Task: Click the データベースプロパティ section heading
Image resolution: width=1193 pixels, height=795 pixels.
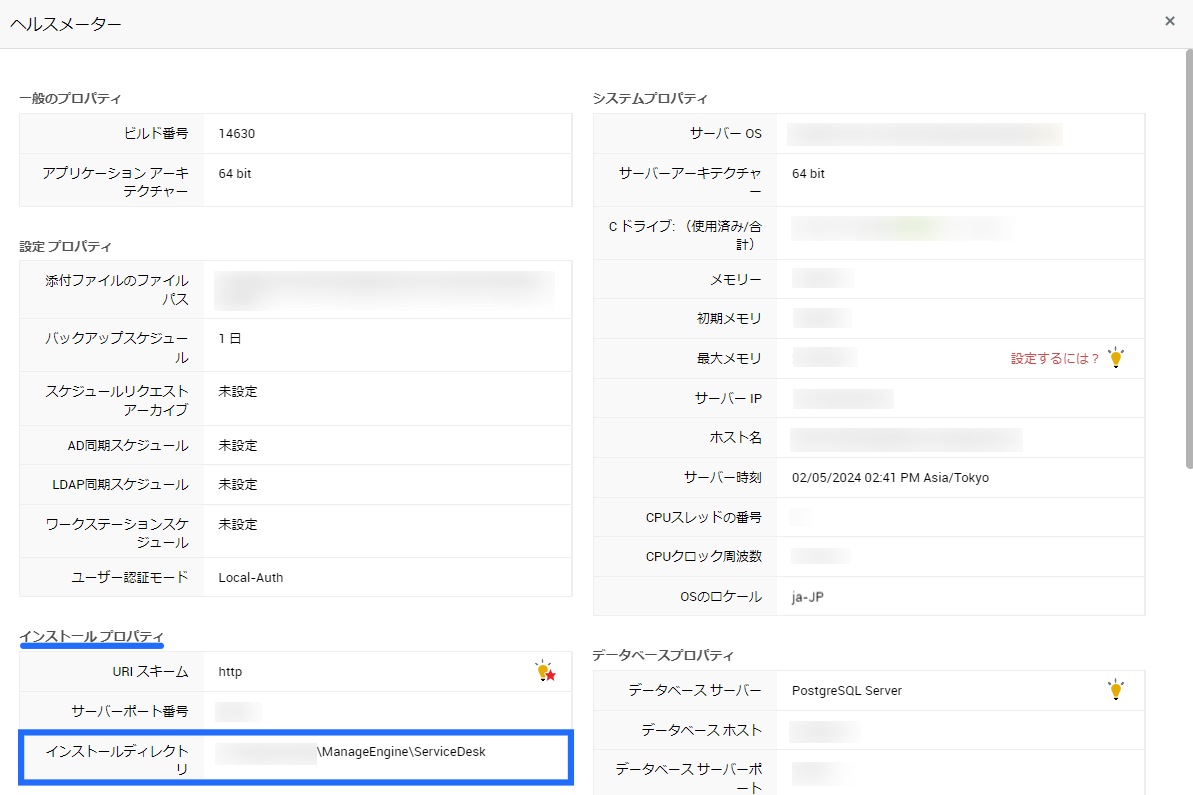Action: 663,655
